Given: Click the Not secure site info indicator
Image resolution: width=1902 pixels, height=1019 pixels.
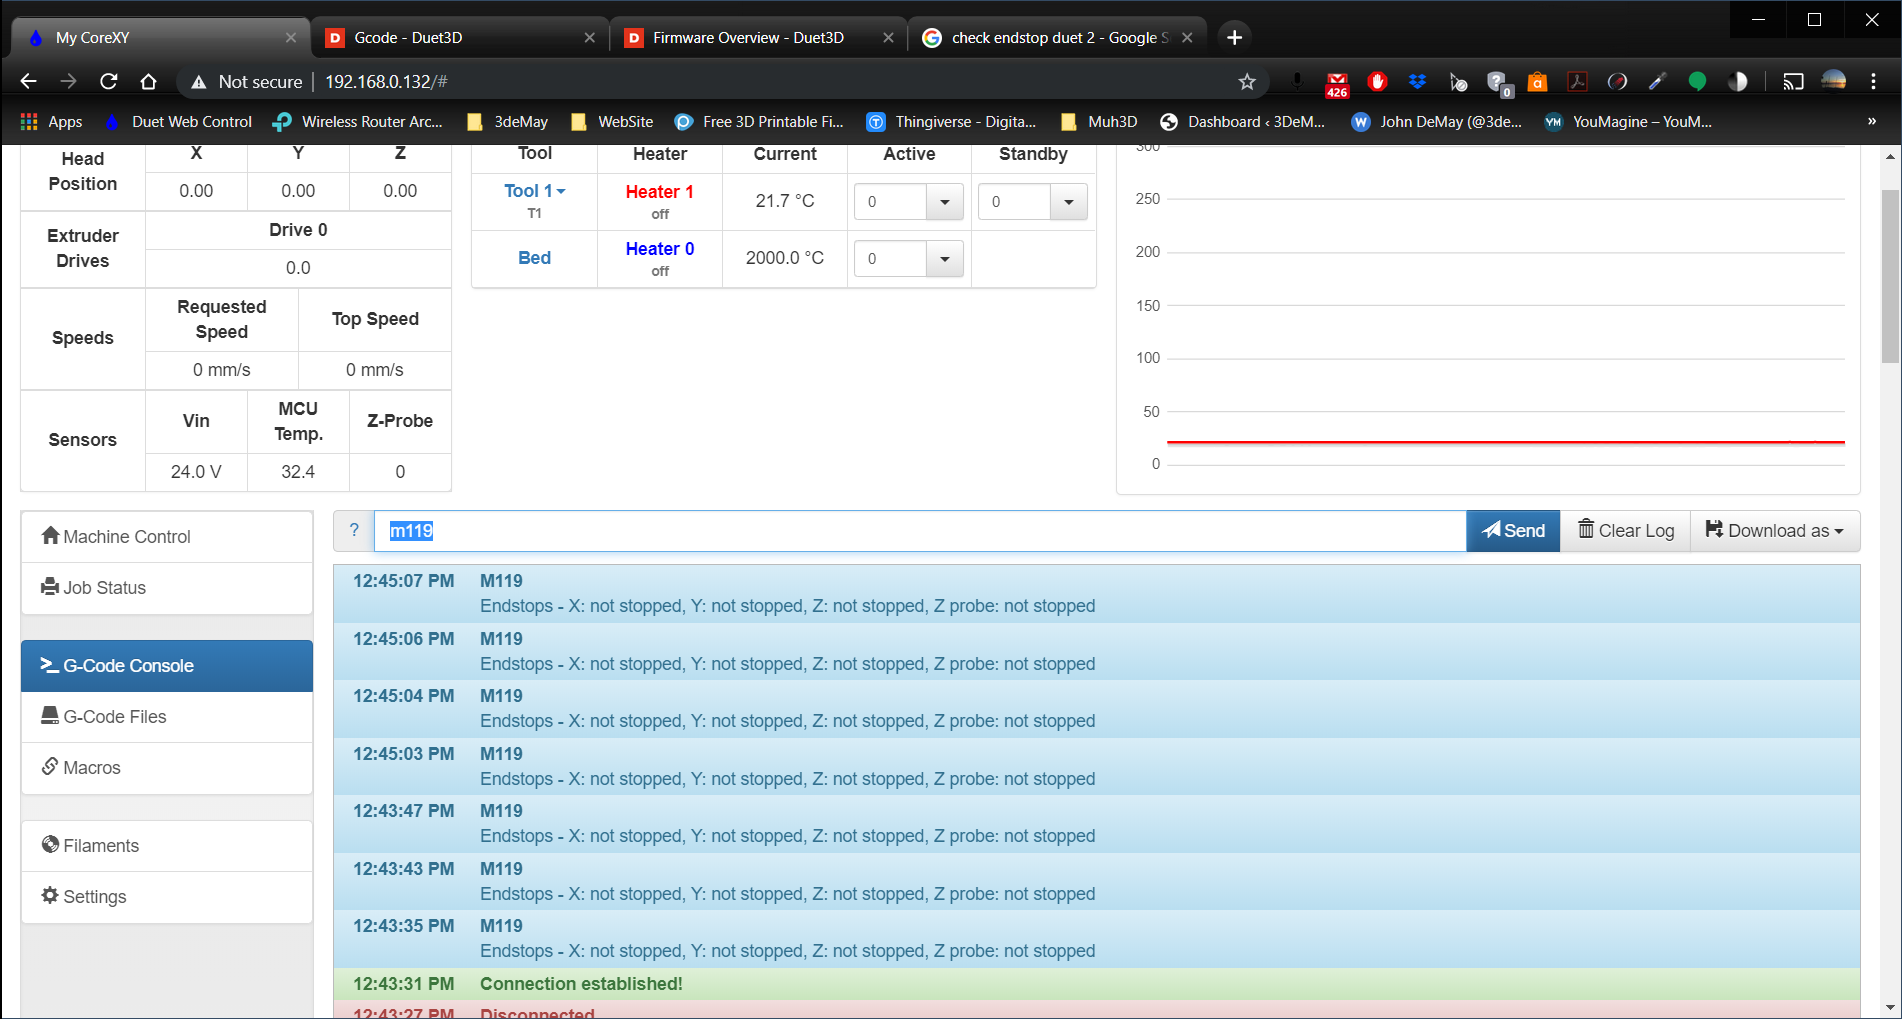Looking at the screenshot, I should (x=246, y=82).
